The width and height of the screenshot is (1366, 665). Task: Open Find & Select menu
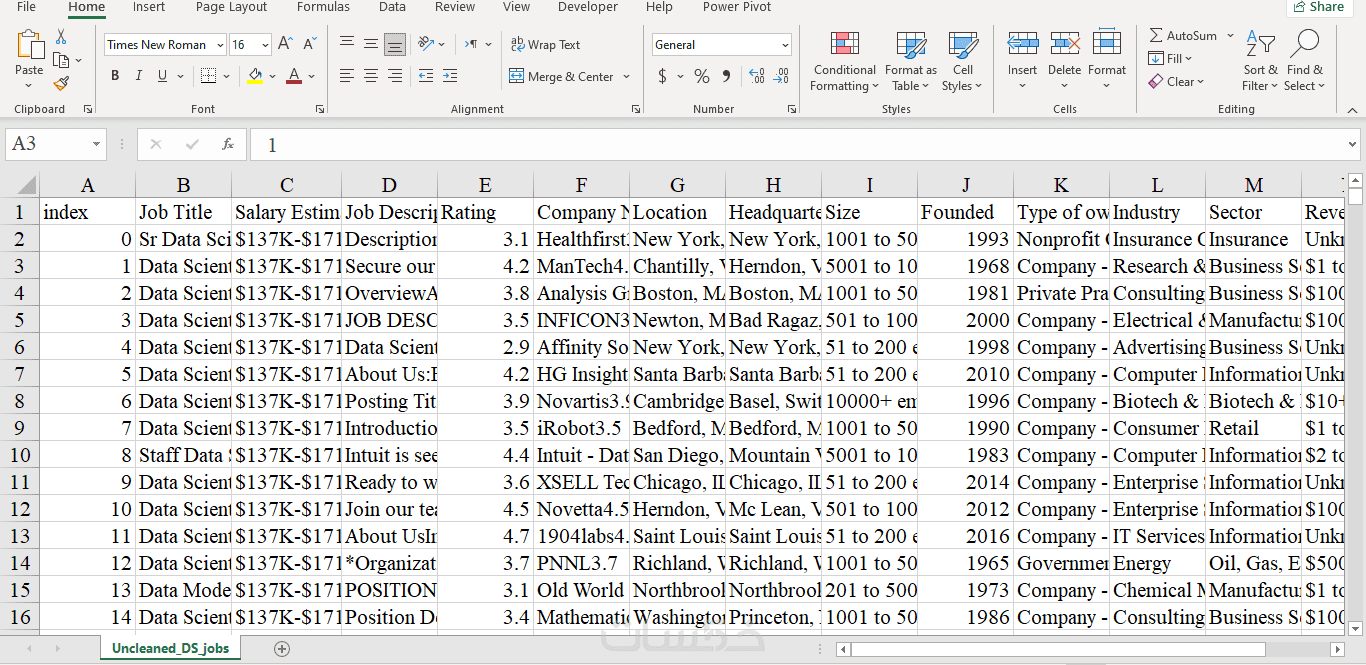click(1305, 60)
